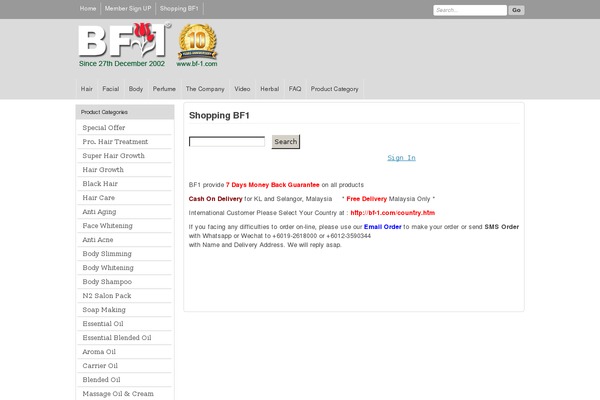Open the FAQ menu
600x400 pixels.
pos(295,89)
